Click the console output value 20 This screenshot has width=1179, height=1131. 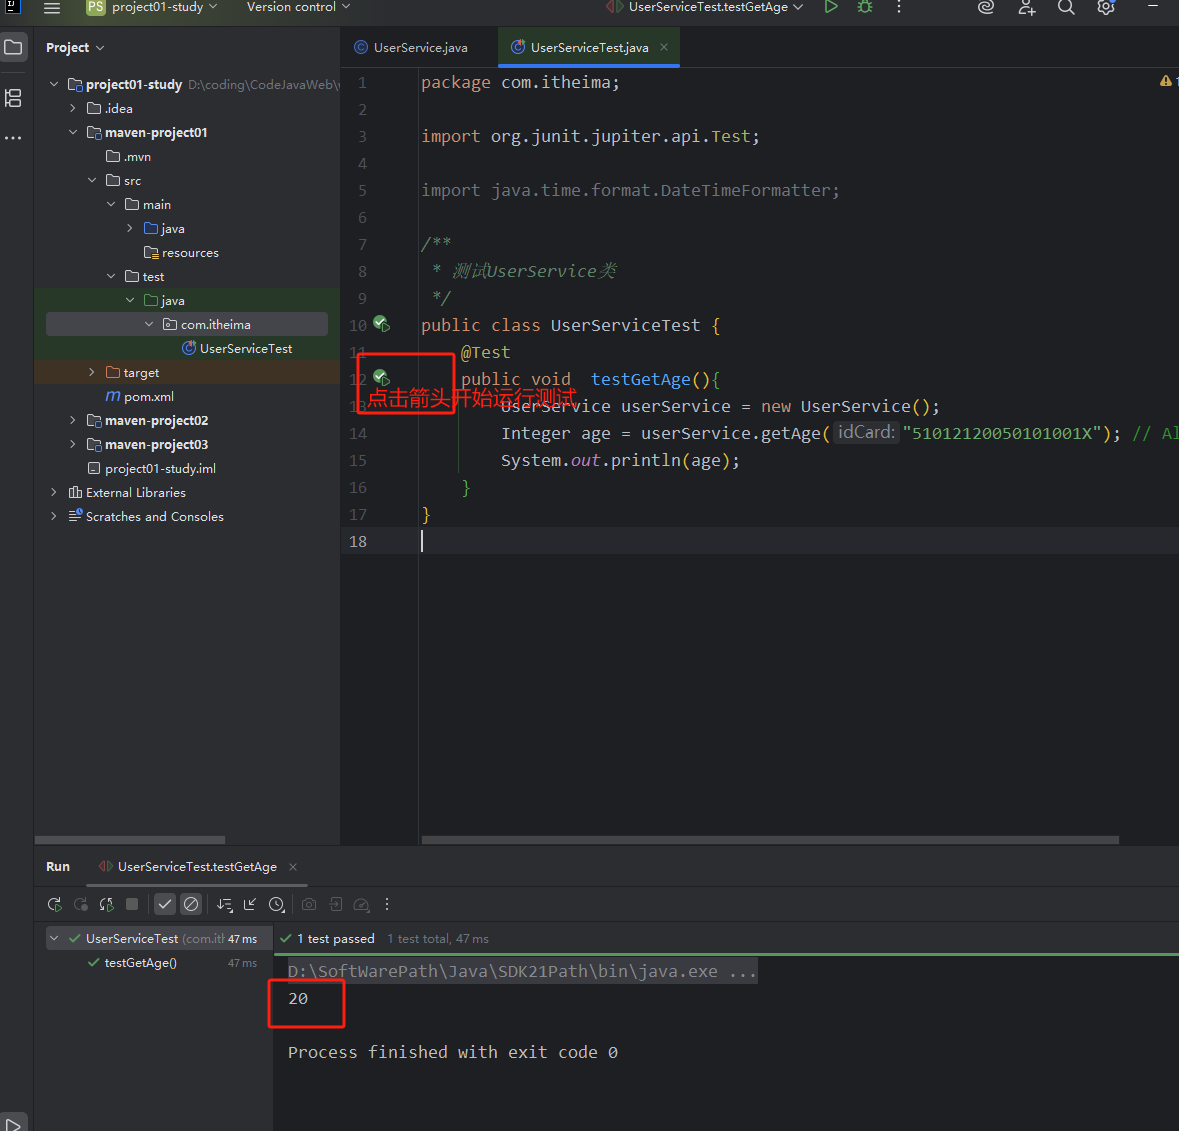[298, 999]
